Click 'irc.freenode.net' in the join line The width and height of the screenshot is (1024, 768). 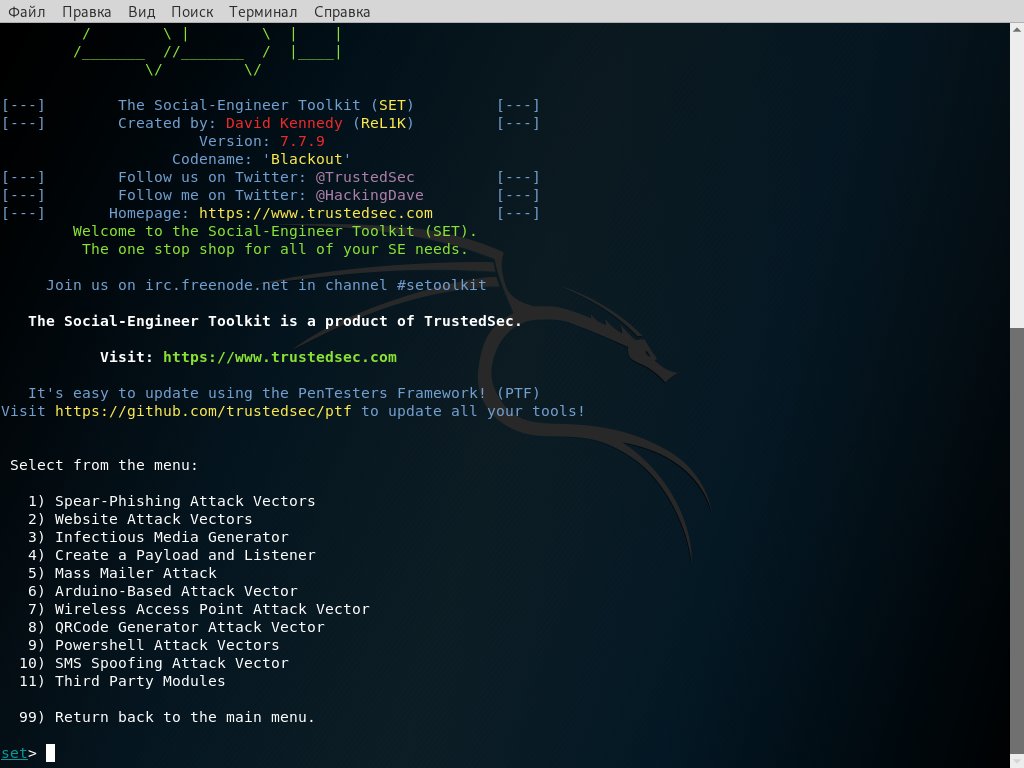click(216, 285)
